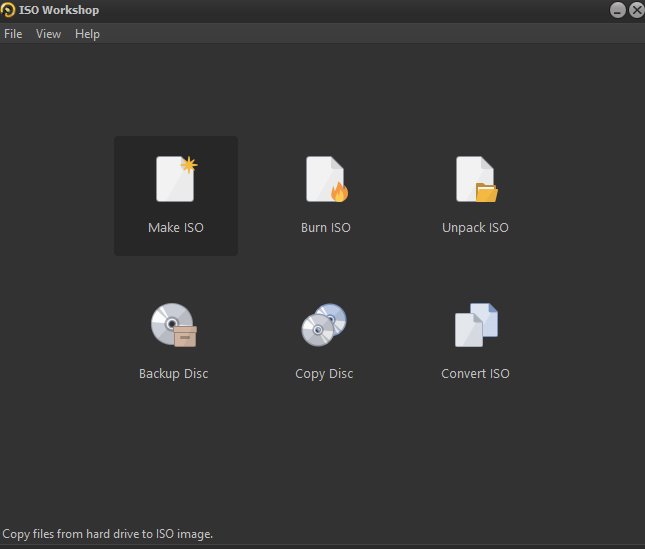Click the ISO Workshop logo in title bar
Viewport: 645px width, 549px height.
click(x=8, y=10)
